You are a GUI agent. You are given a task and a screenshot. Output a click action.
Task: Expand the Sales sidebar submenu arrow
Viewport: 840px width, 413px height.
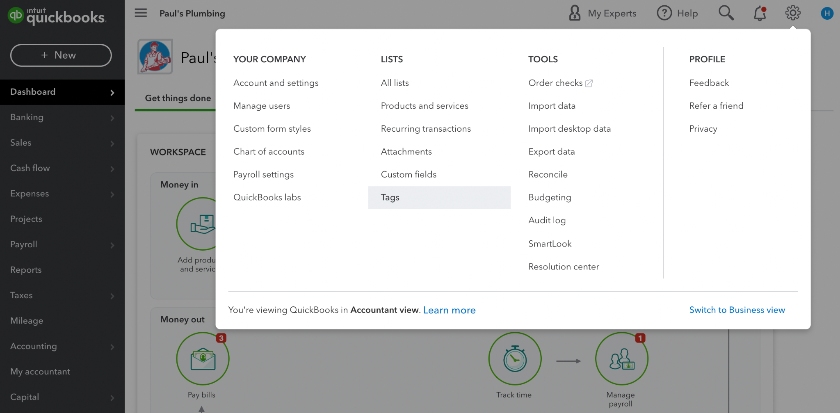[112, 143]
